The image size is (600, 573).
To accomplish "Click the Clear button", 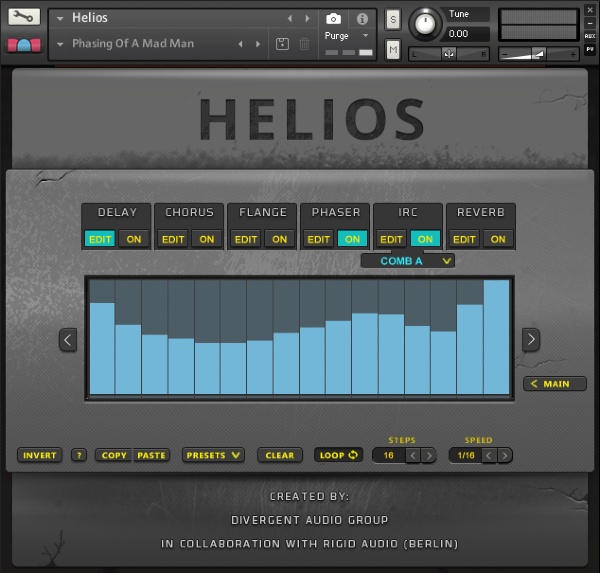I will [x=280, y=455].
